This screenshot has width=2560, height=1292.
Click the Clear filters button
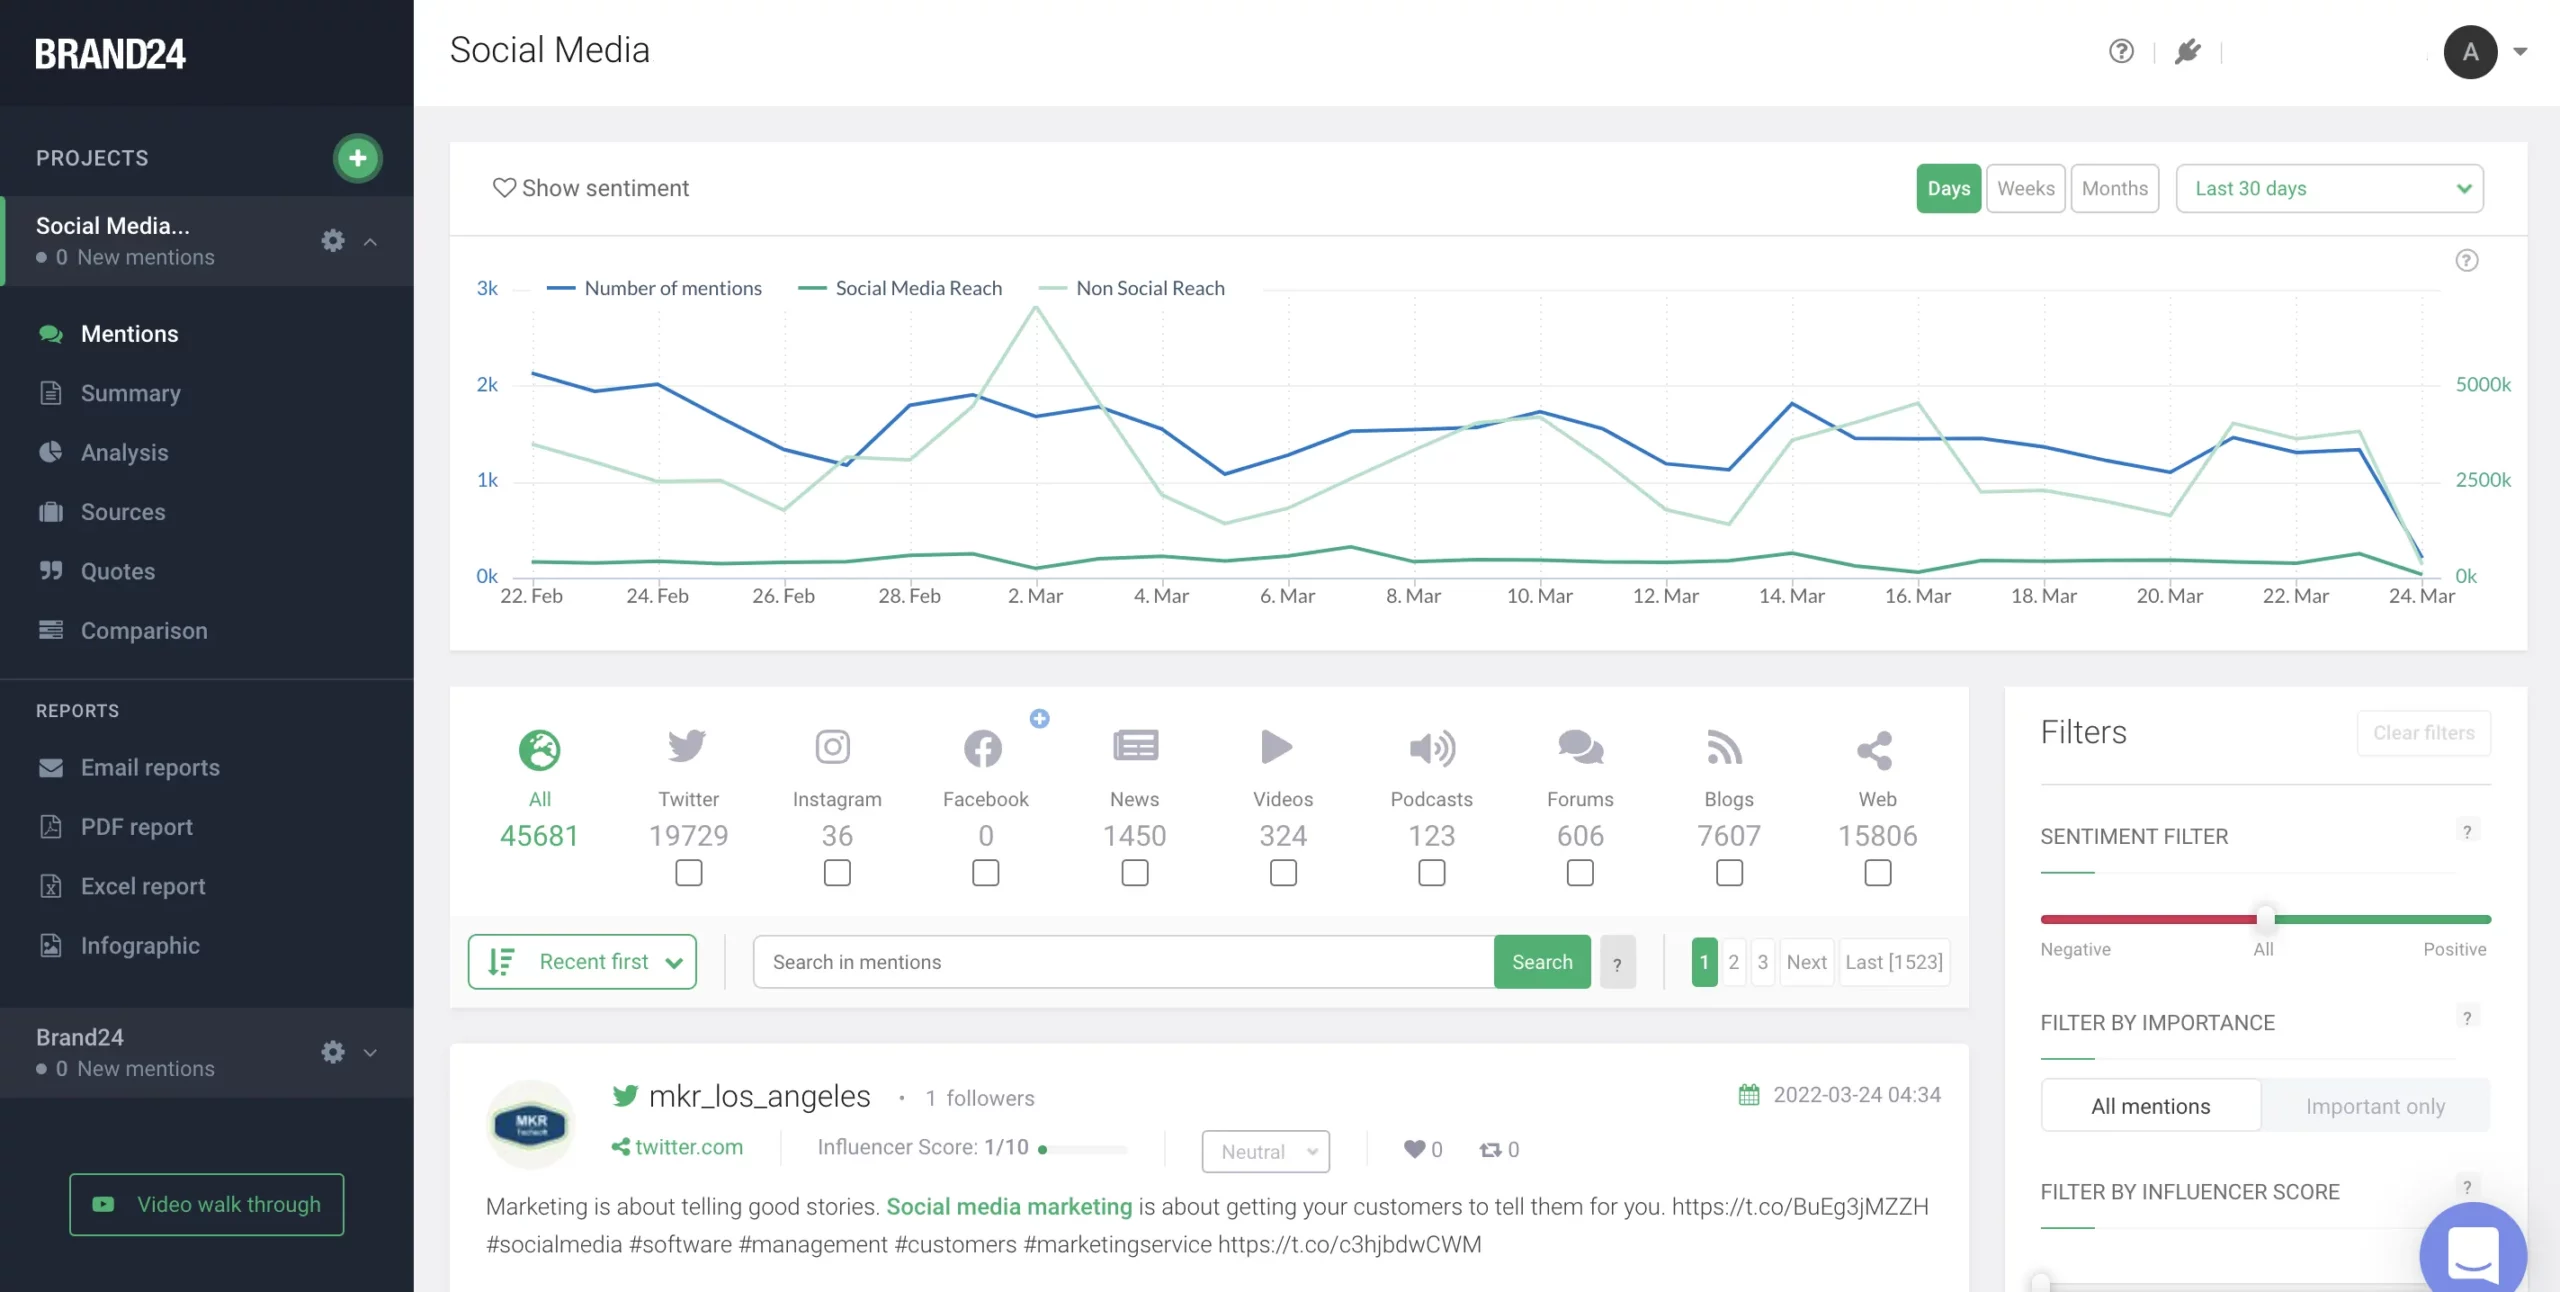(2423, 732)
